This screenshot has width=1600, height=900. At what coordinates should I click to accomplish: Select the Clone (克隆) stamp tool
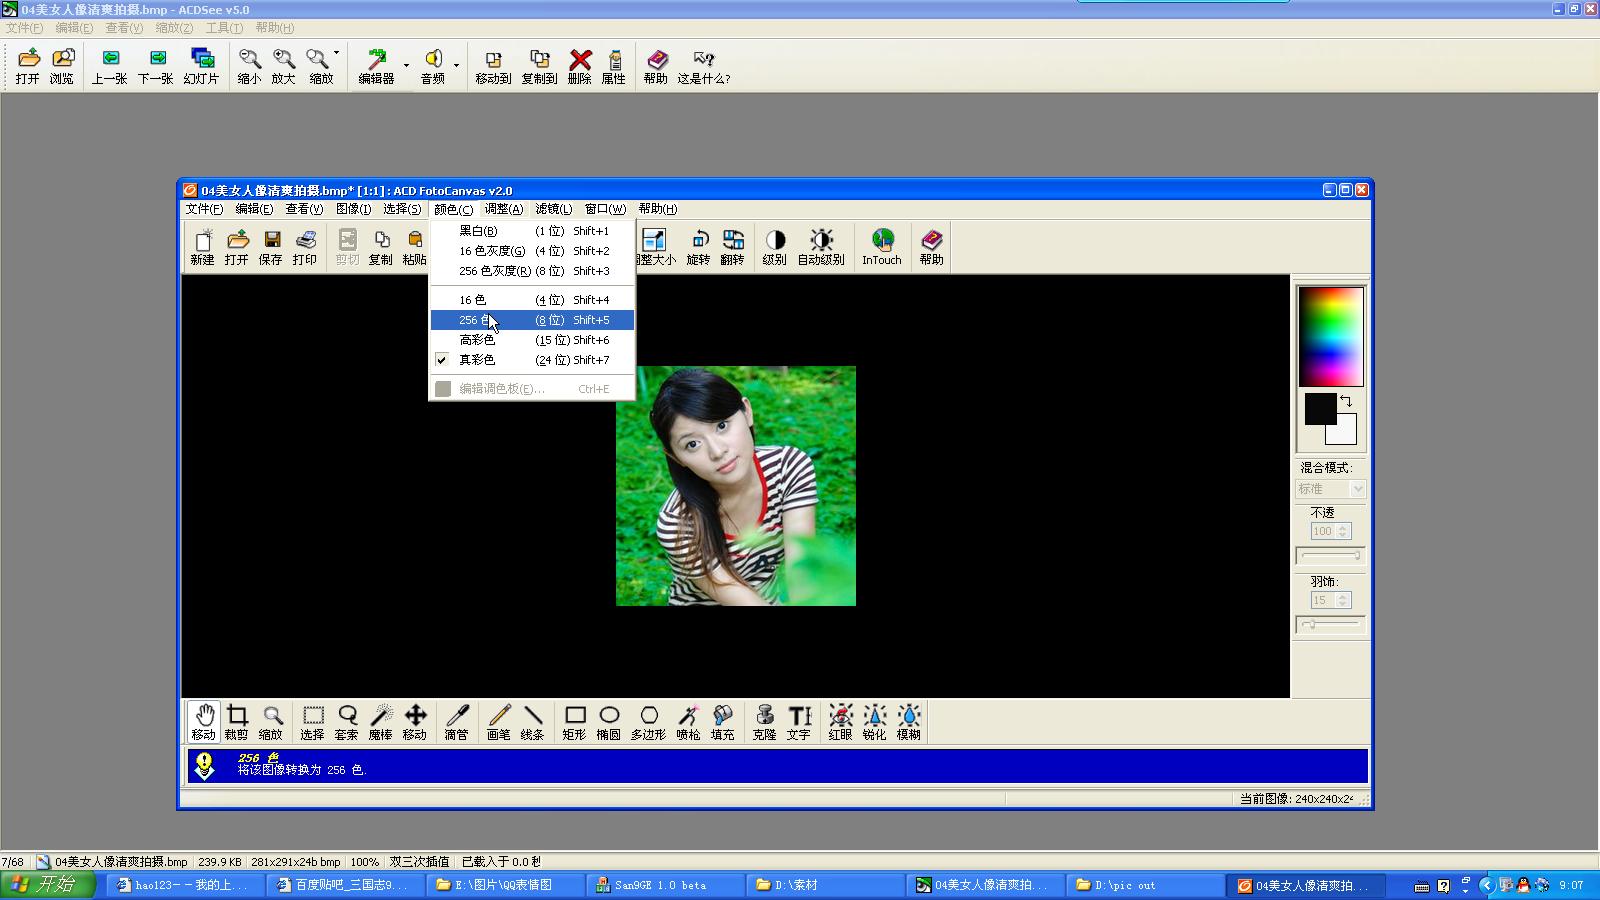[x=764, y=721]
